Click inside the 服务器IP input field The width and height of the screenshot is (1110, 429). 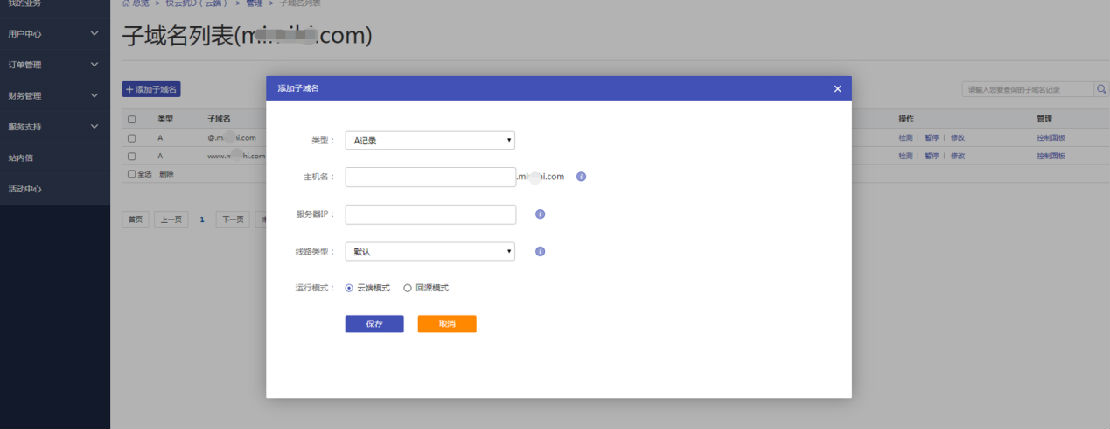430,214
